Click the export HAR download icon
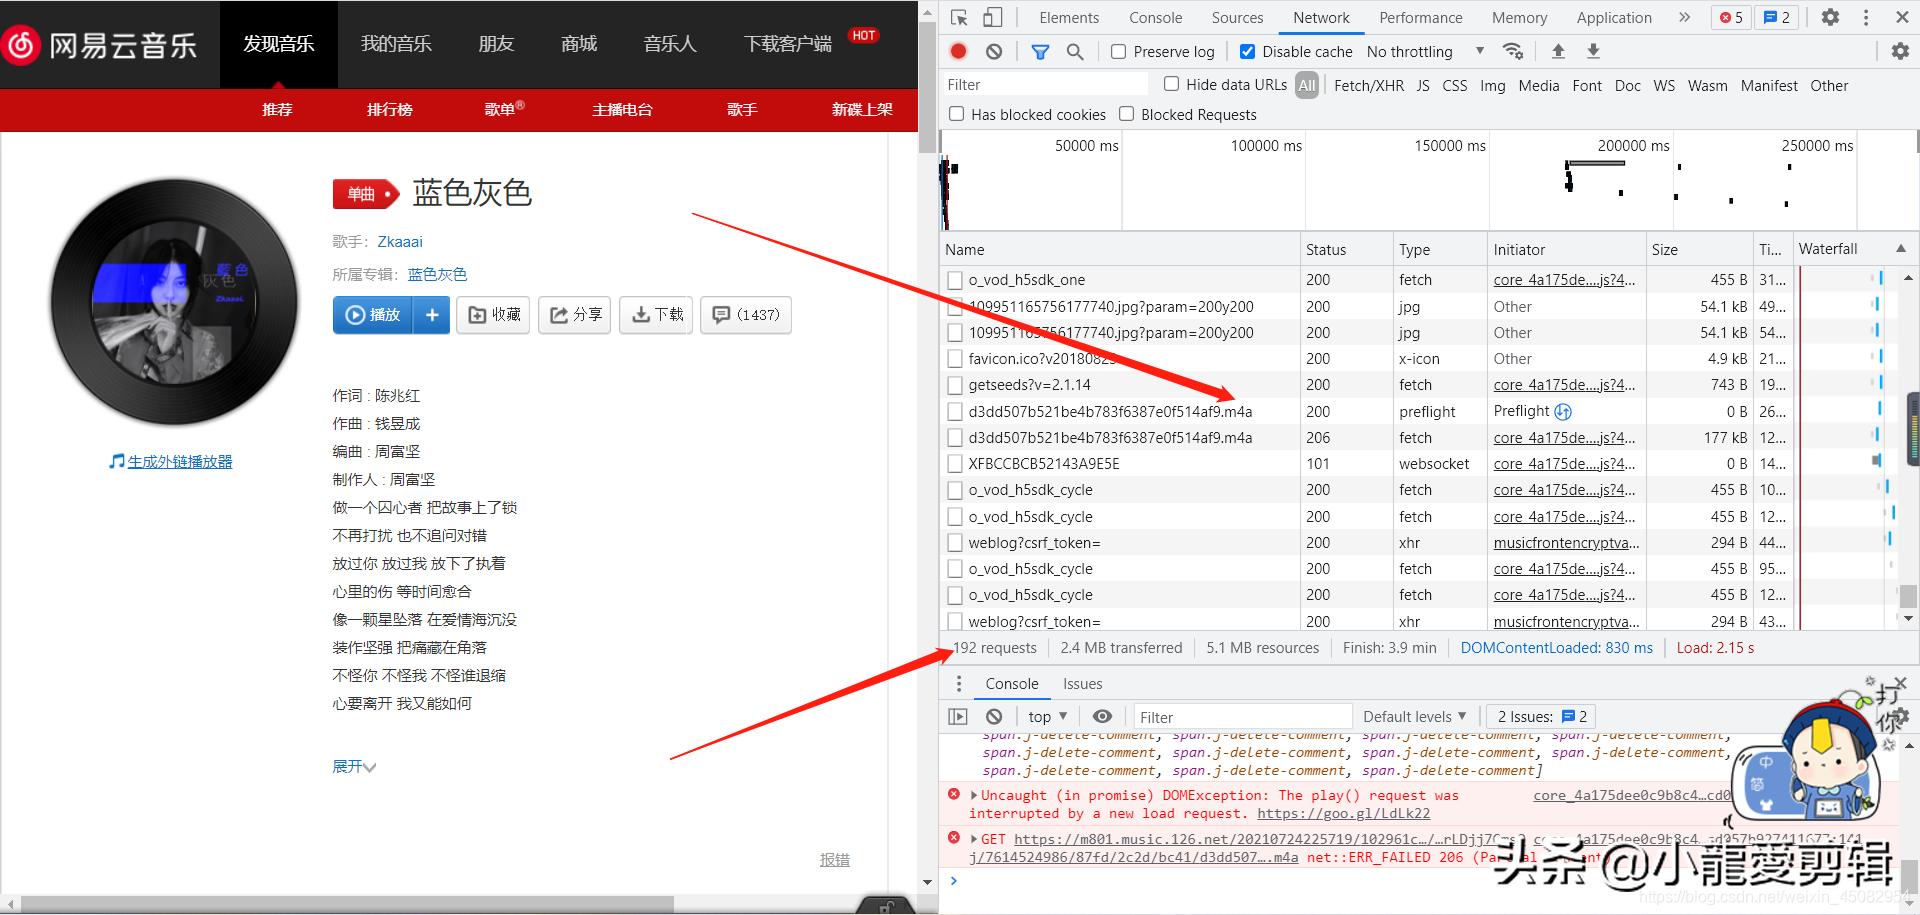Image resolution: width=1920 pixels, height=915 pixels. [1593, 51]
